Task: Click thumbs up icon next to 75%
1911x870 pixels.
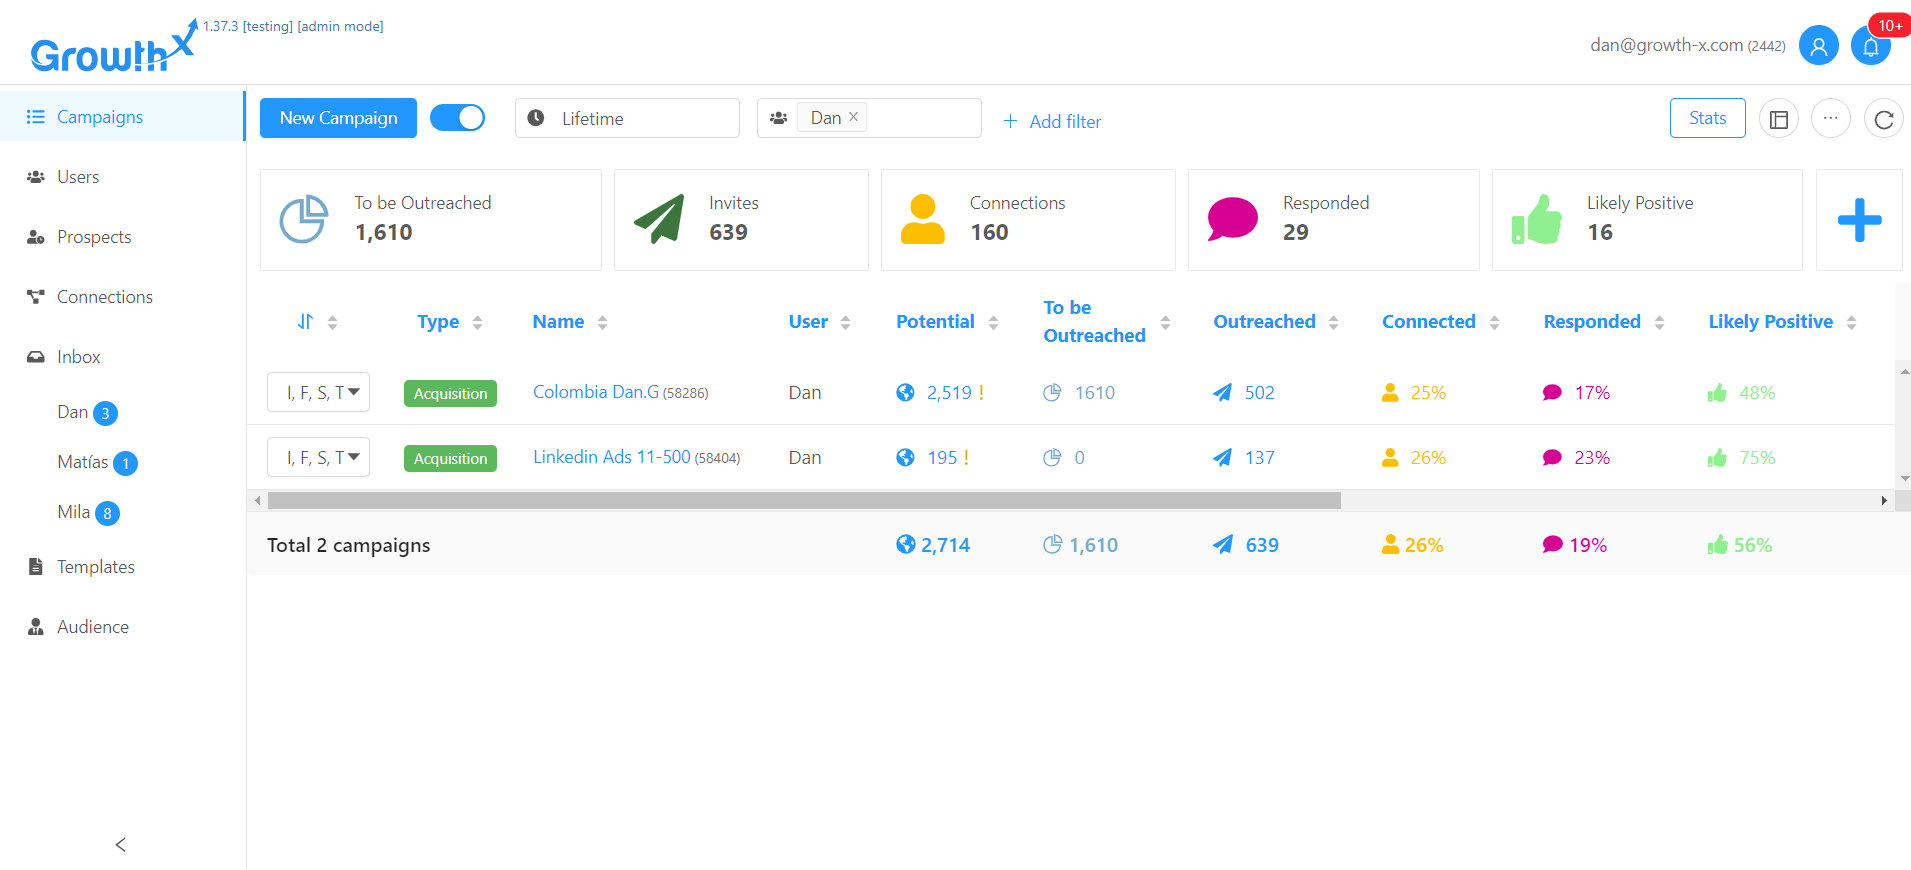Action: (1717, 458)
